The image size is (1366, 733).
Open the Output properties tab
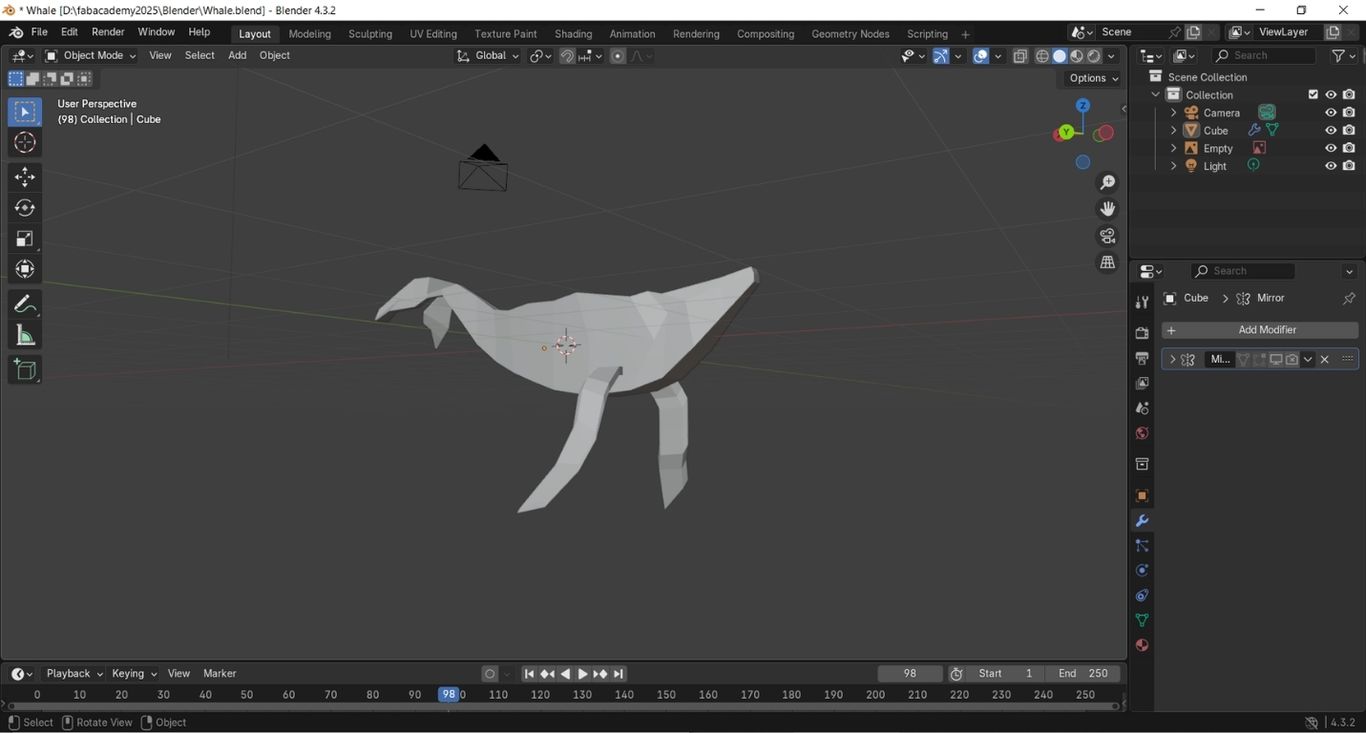1142,358
